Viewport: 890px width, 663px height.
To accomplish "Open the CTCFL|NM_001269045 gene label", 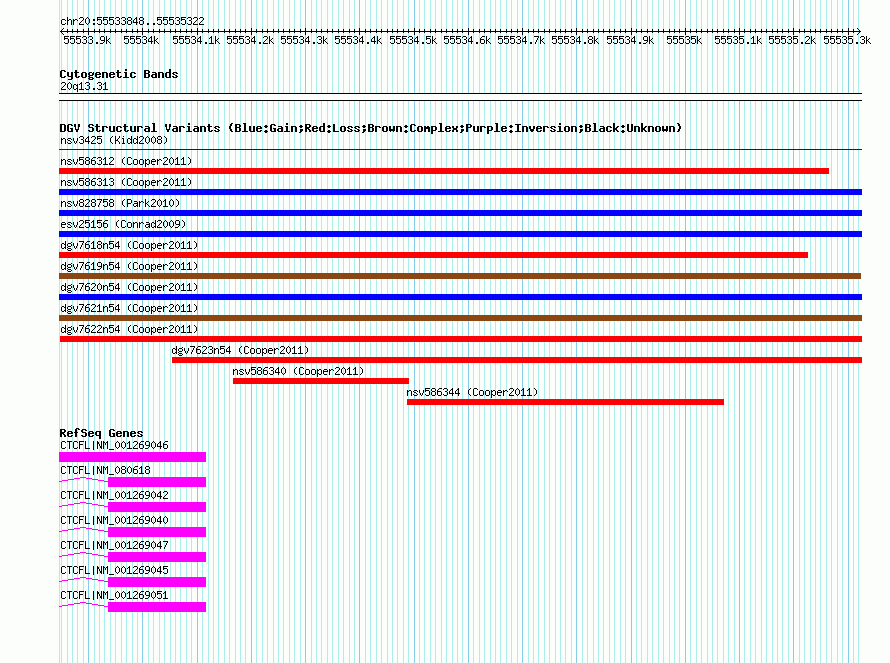I will [114, 570].
